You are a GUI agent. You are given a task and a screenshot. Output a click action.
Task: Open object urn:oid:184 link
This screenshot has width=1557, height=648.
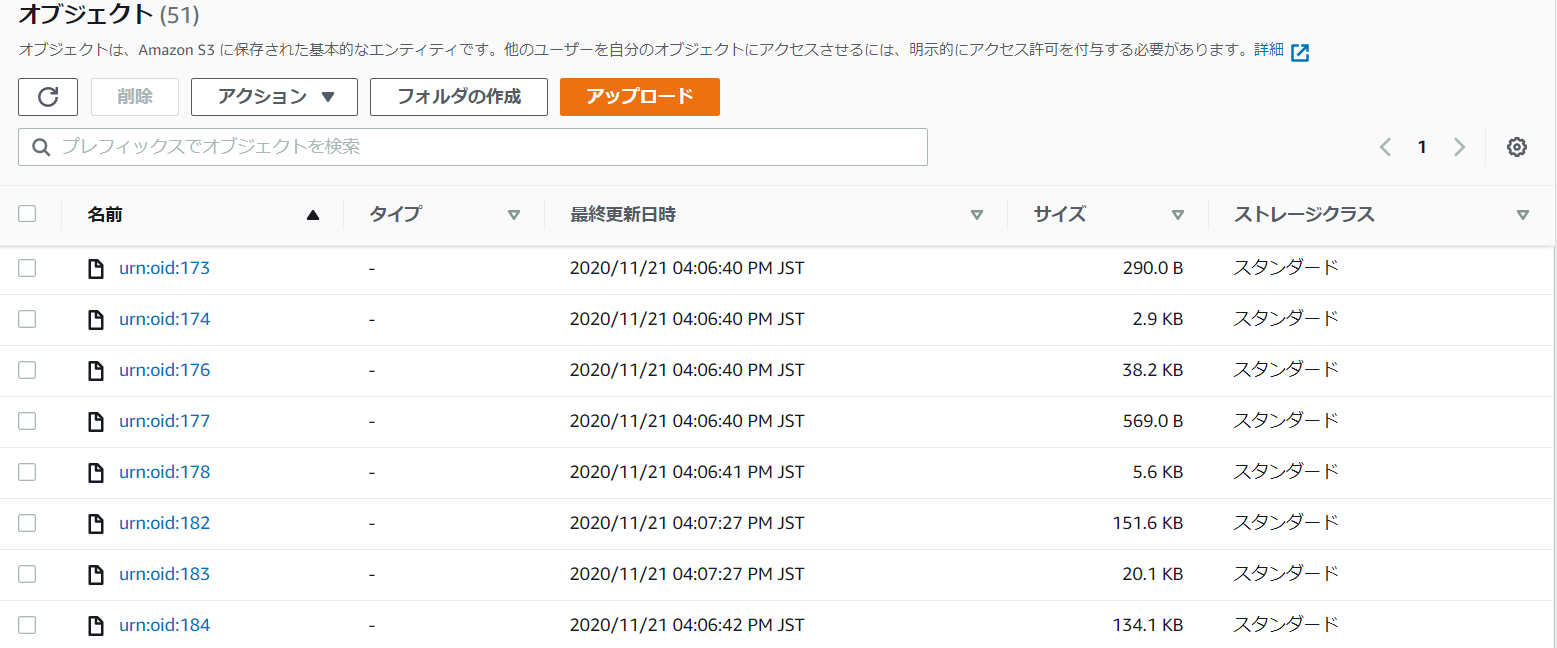pos(164,625)
